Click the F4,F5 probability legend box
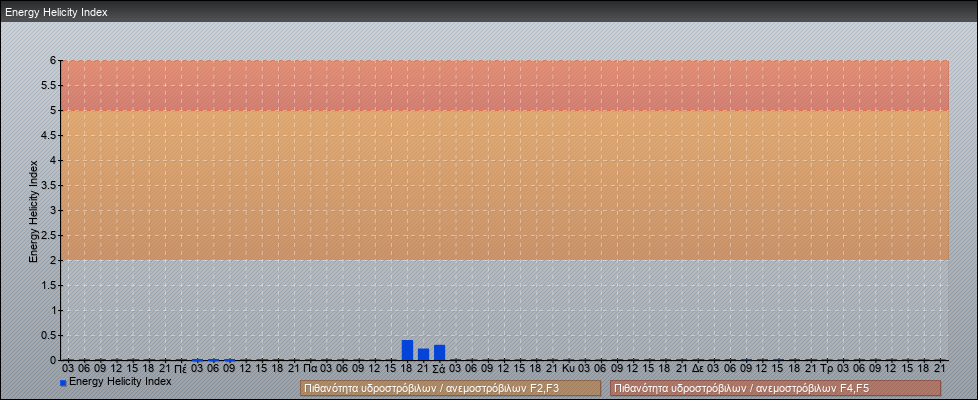This screenshot has height=400, width=978. [775, 388]
